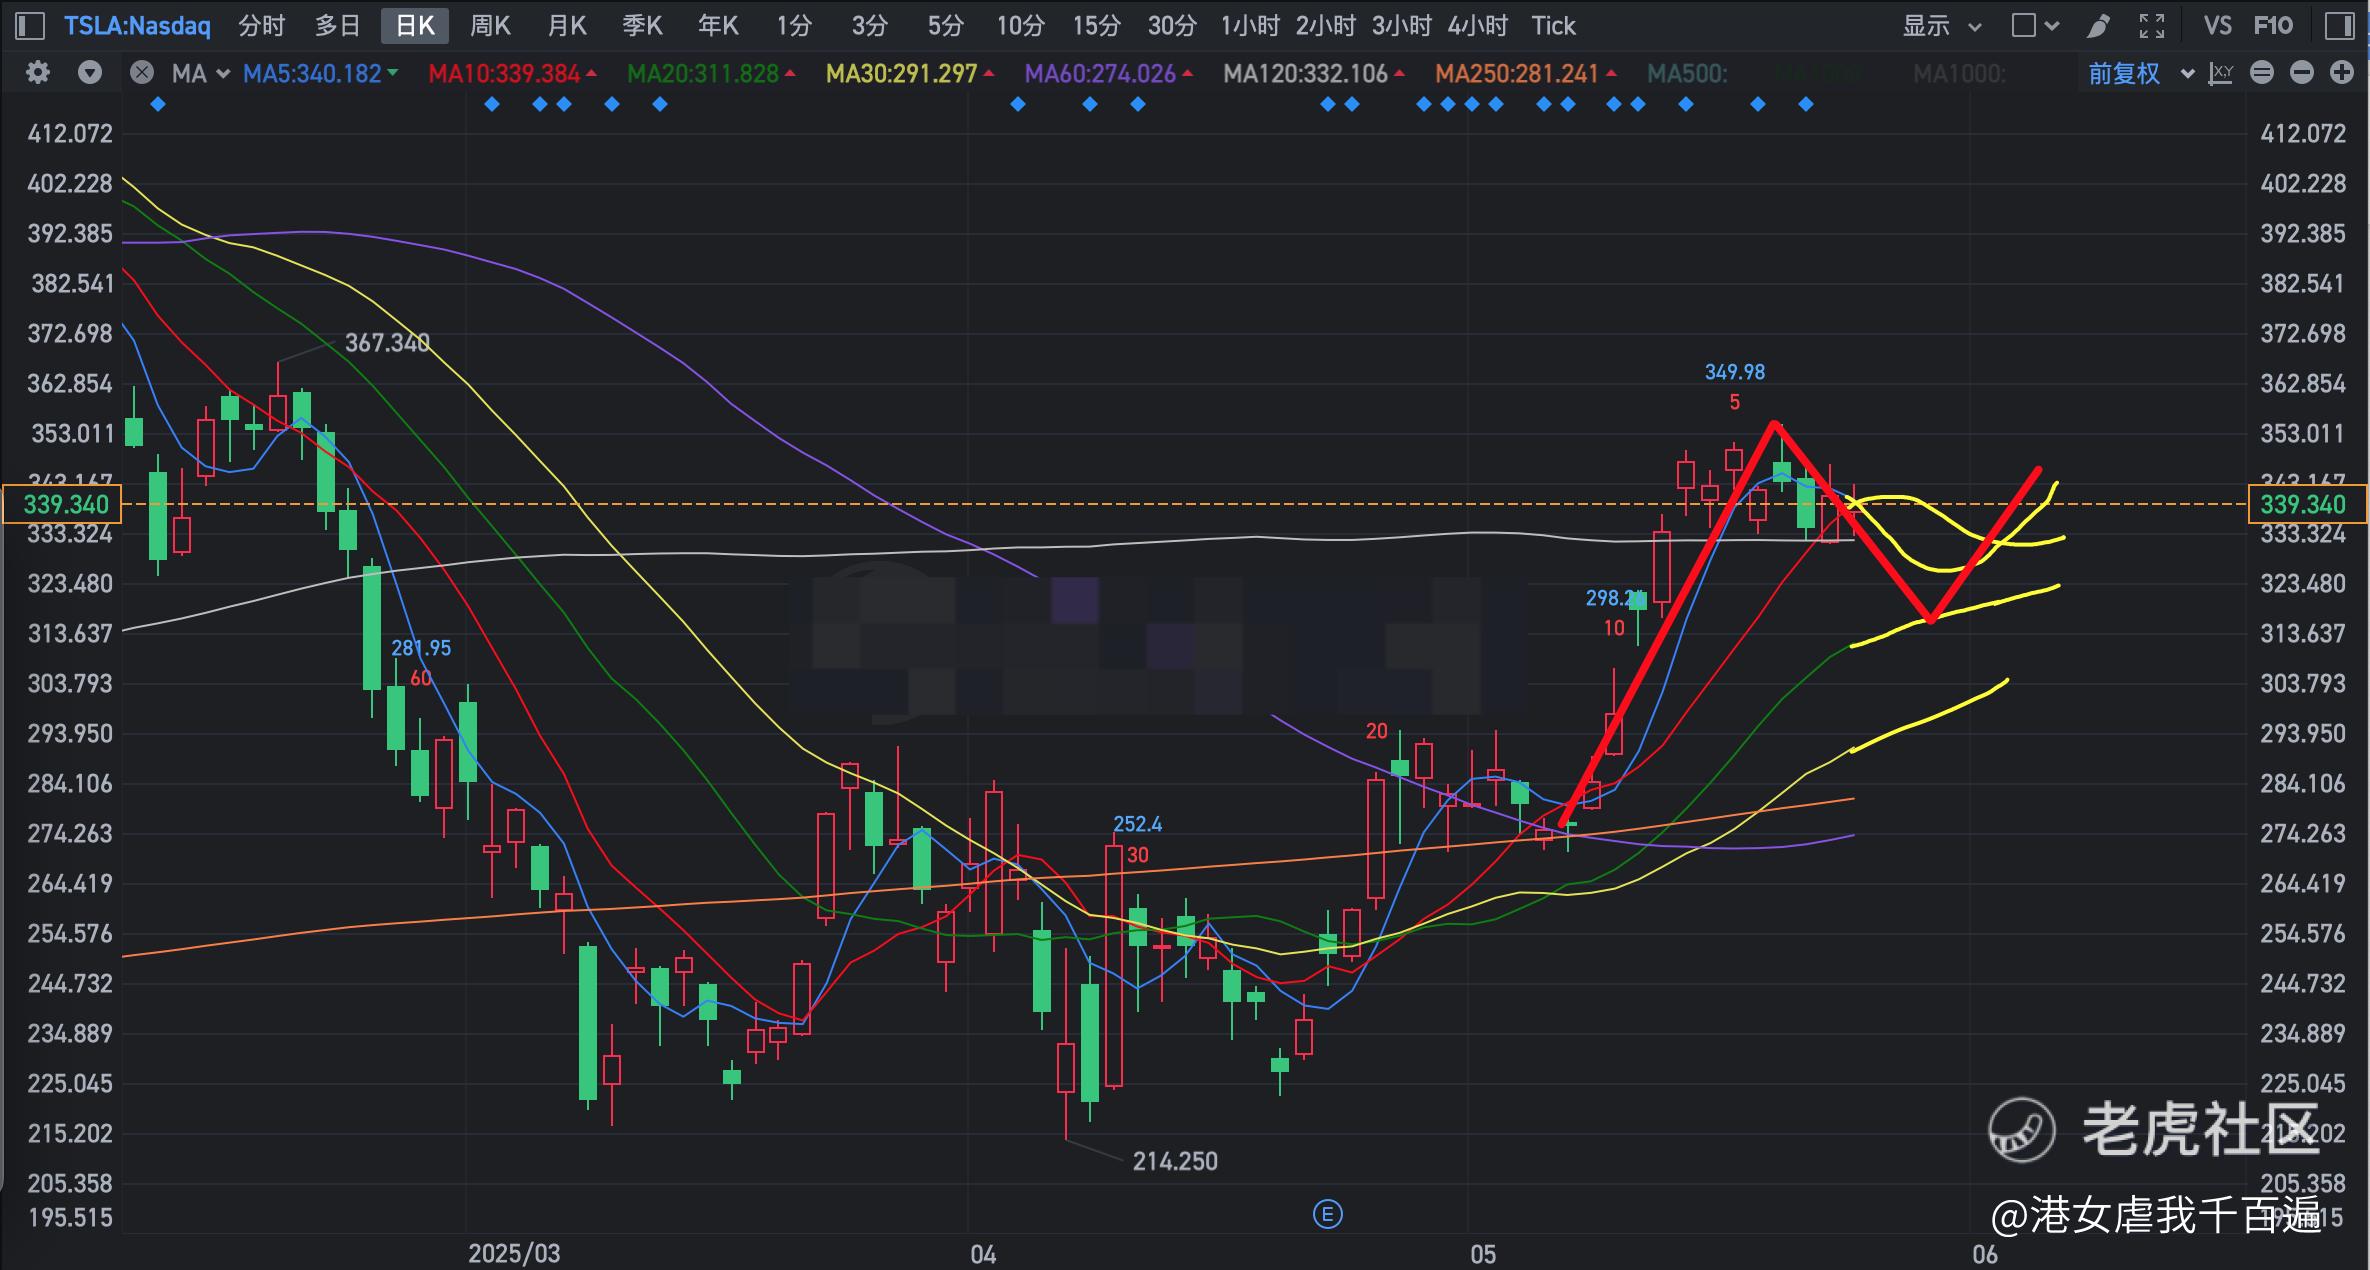The image size is (2370, 1270).
Task: Toggle the MA5:340.182 line
Action: click(320, 73)
